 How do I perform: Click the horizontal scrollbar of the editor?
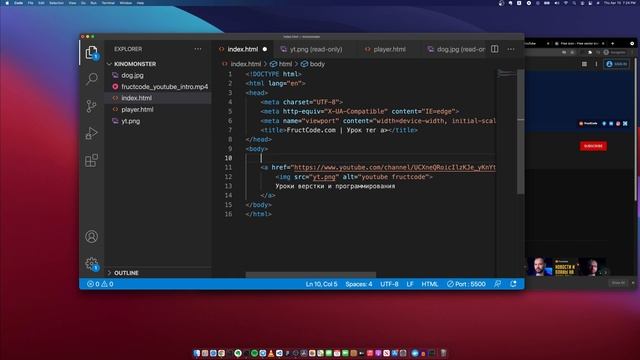(x=310, y=275)
